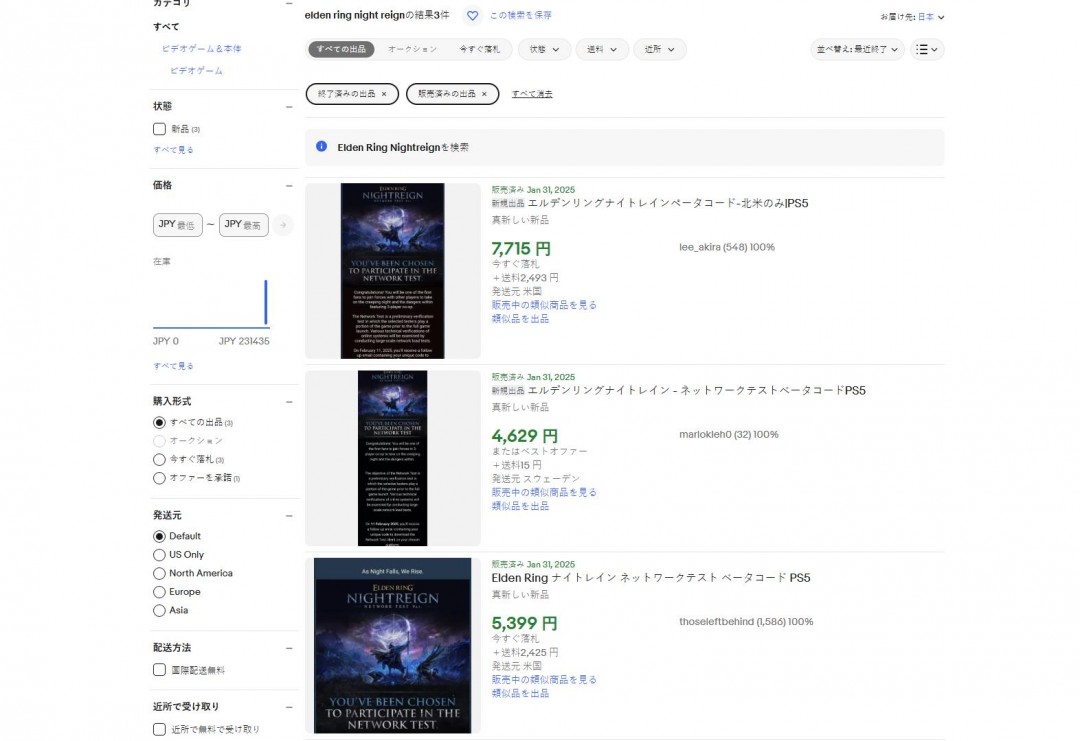Open ビデオゲーム subcategory
Viewport: 1080px width, 741px height.
196,71
